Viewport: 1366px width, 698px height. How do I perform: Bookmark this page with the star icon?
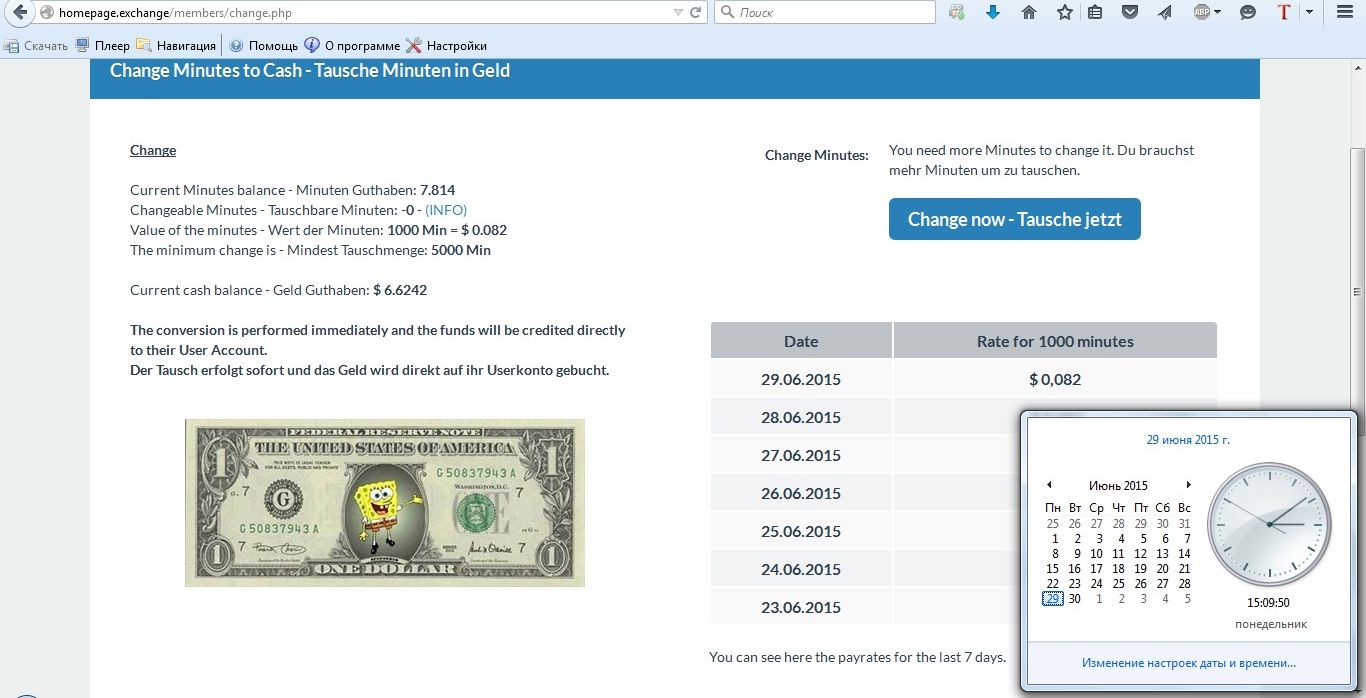pyautogui.click(x=1064, y=13)
